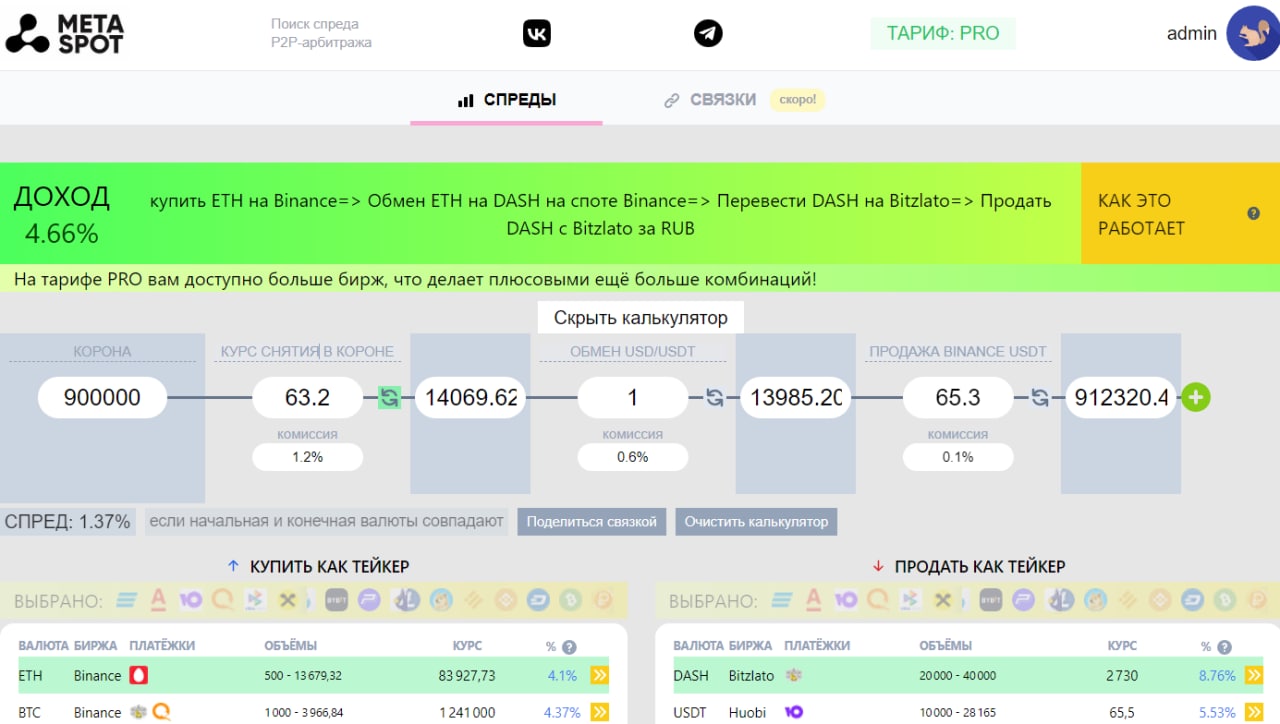
Task: Click the admin profile avatar
Action: tap(1253, 33)
